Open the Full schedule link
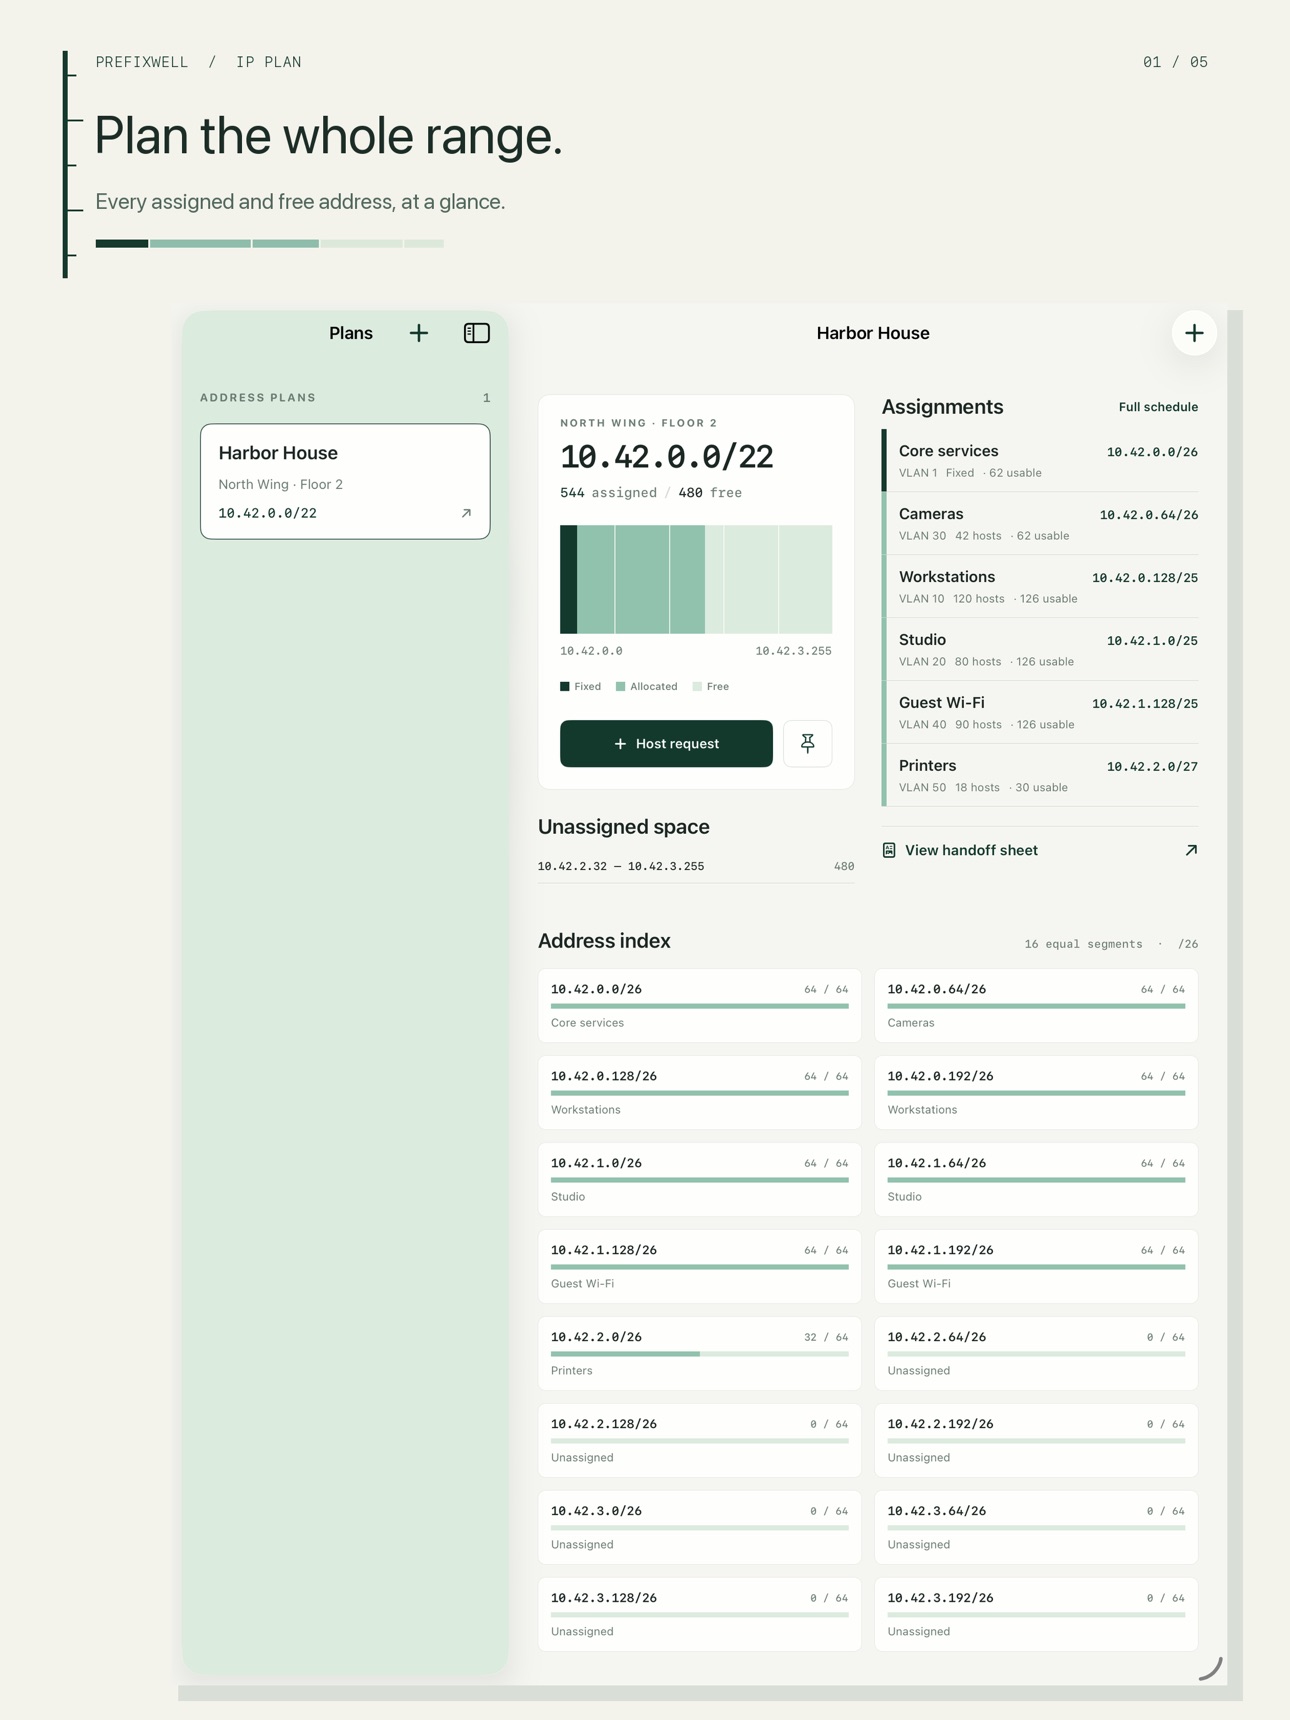 click(x=1158, y=407)
